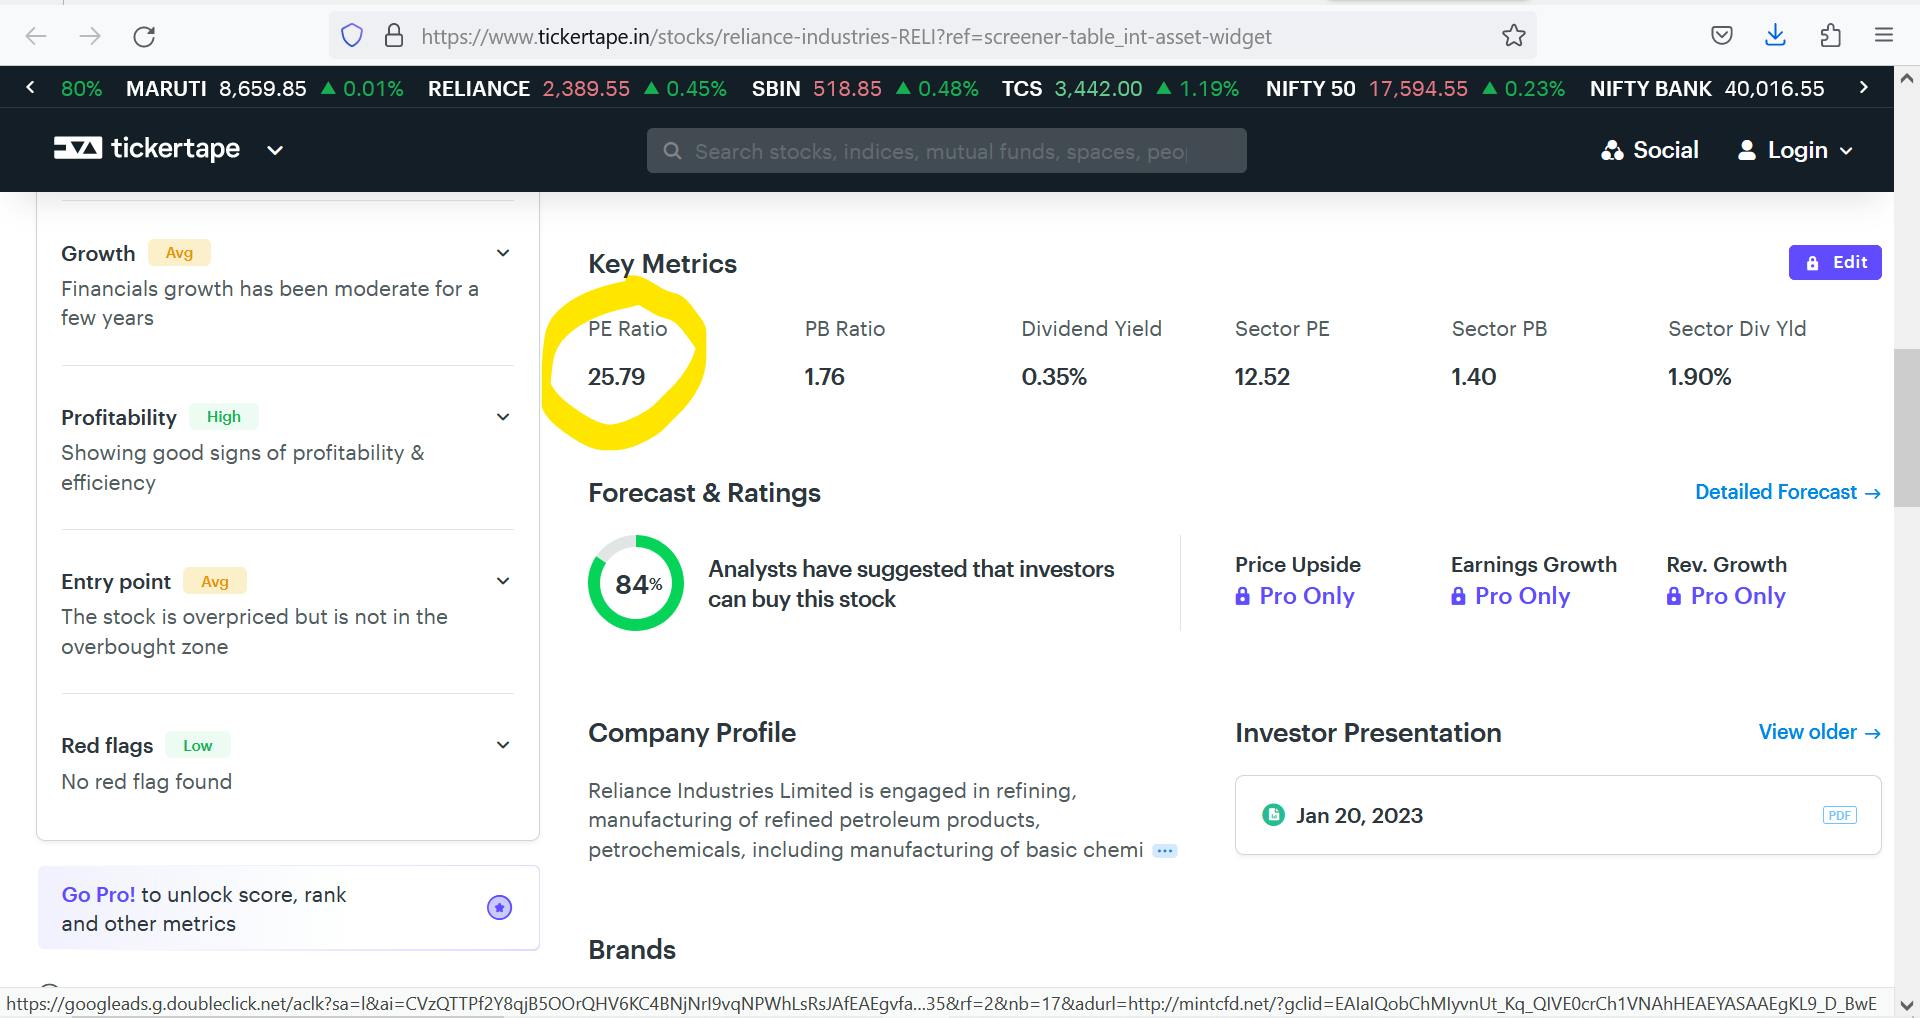Image resolution: width=1920 pixels, height=1018 pixels.
Task: Click scrollbar up arrow
Action: click(x=1907, y=77)
